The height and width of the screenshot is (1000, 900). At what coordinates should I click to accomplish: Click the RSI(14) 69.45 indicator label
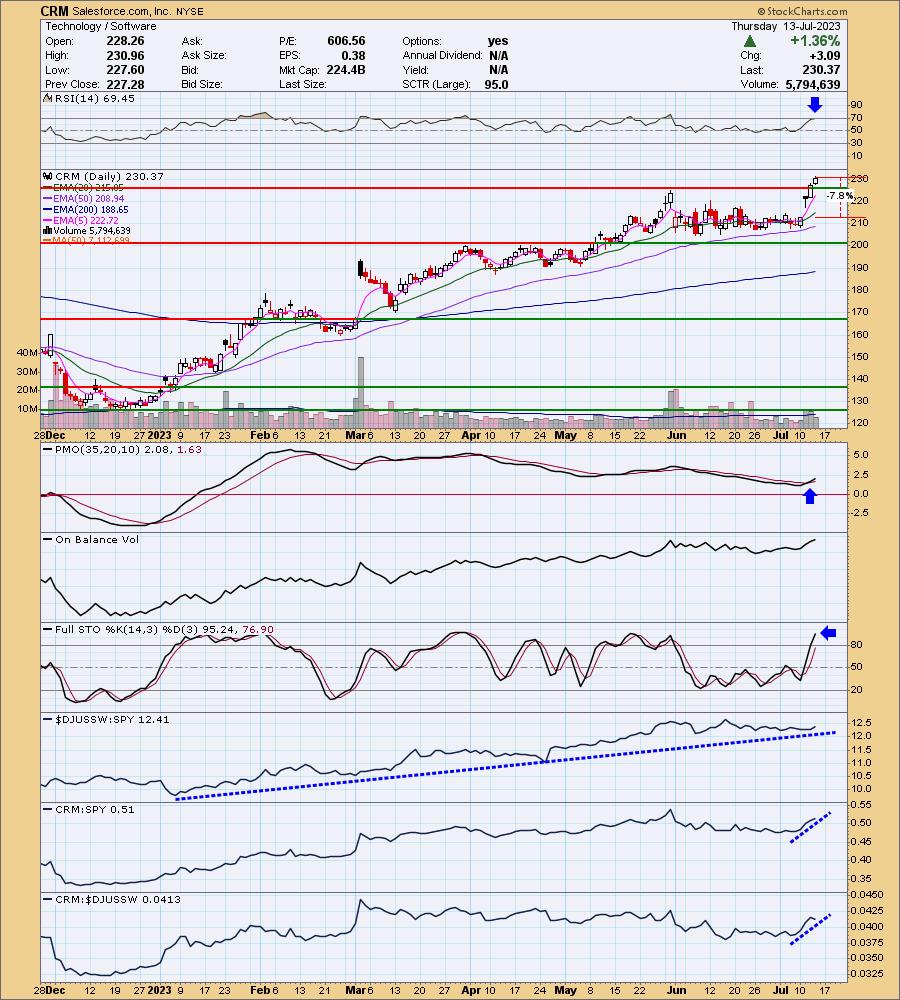(x=95, y=98)
